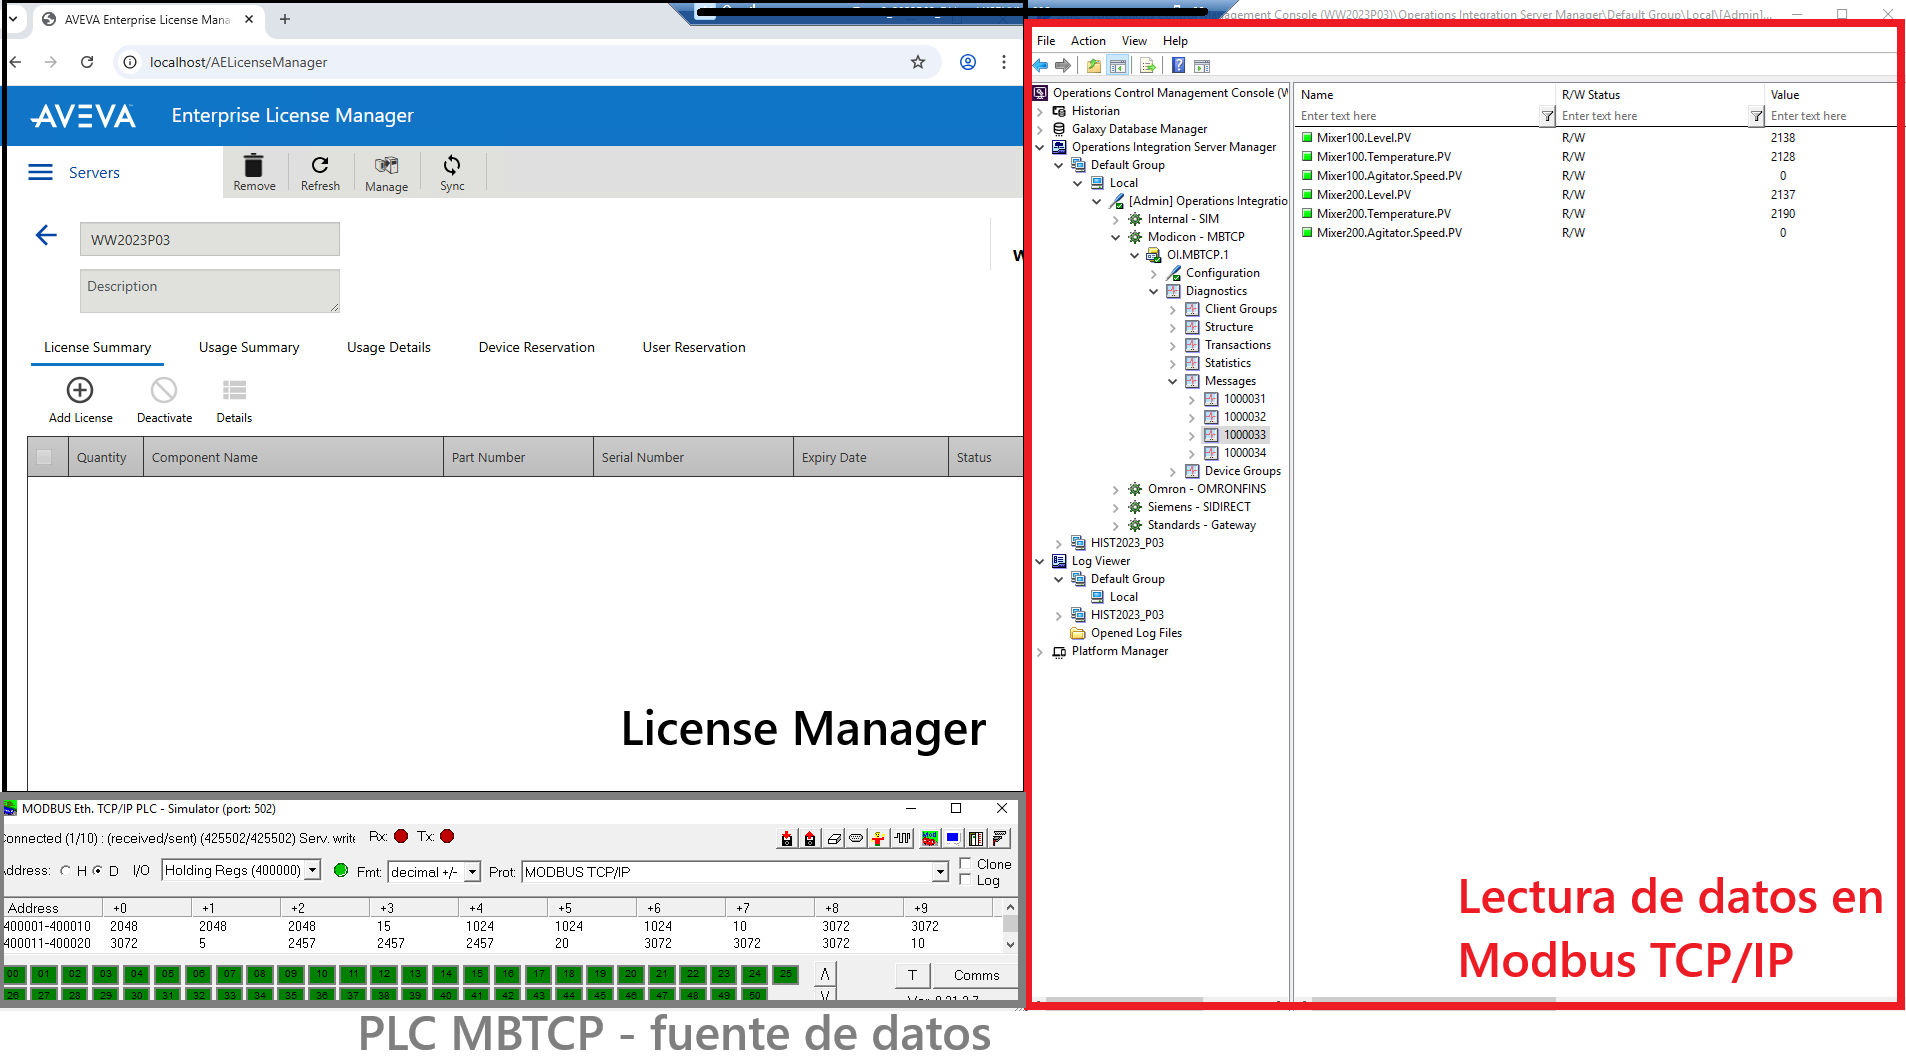Open Help with the question mark icon
Image resolution: width=1906 pixels, height=1058 pixels.
[x=1179, y=66]
